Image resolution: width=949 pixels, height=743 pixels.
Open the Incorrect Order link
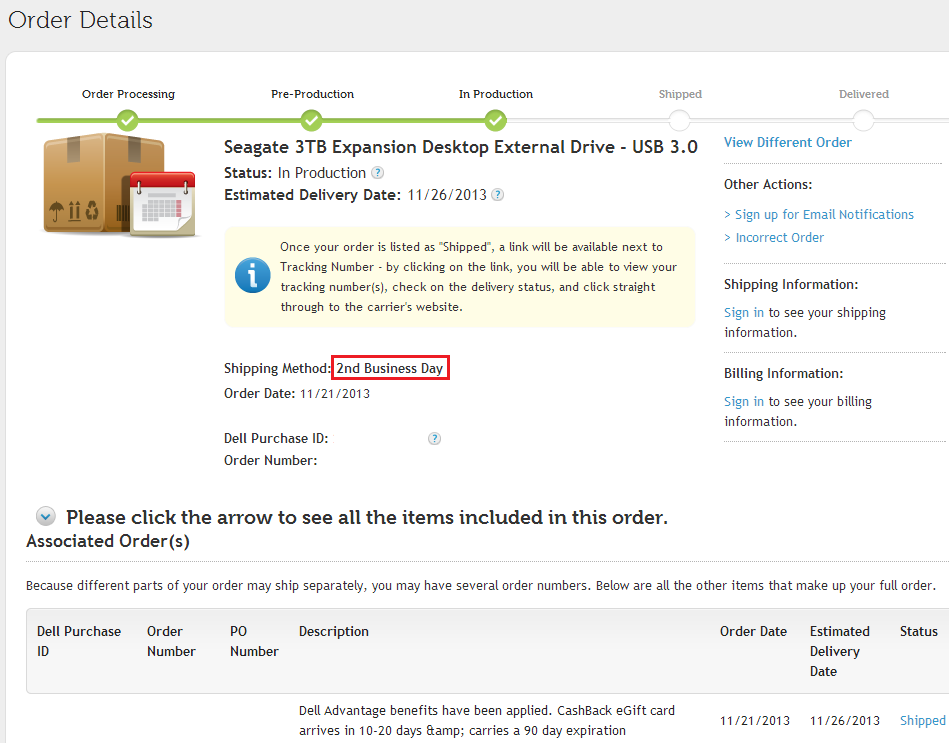(779, 237)
